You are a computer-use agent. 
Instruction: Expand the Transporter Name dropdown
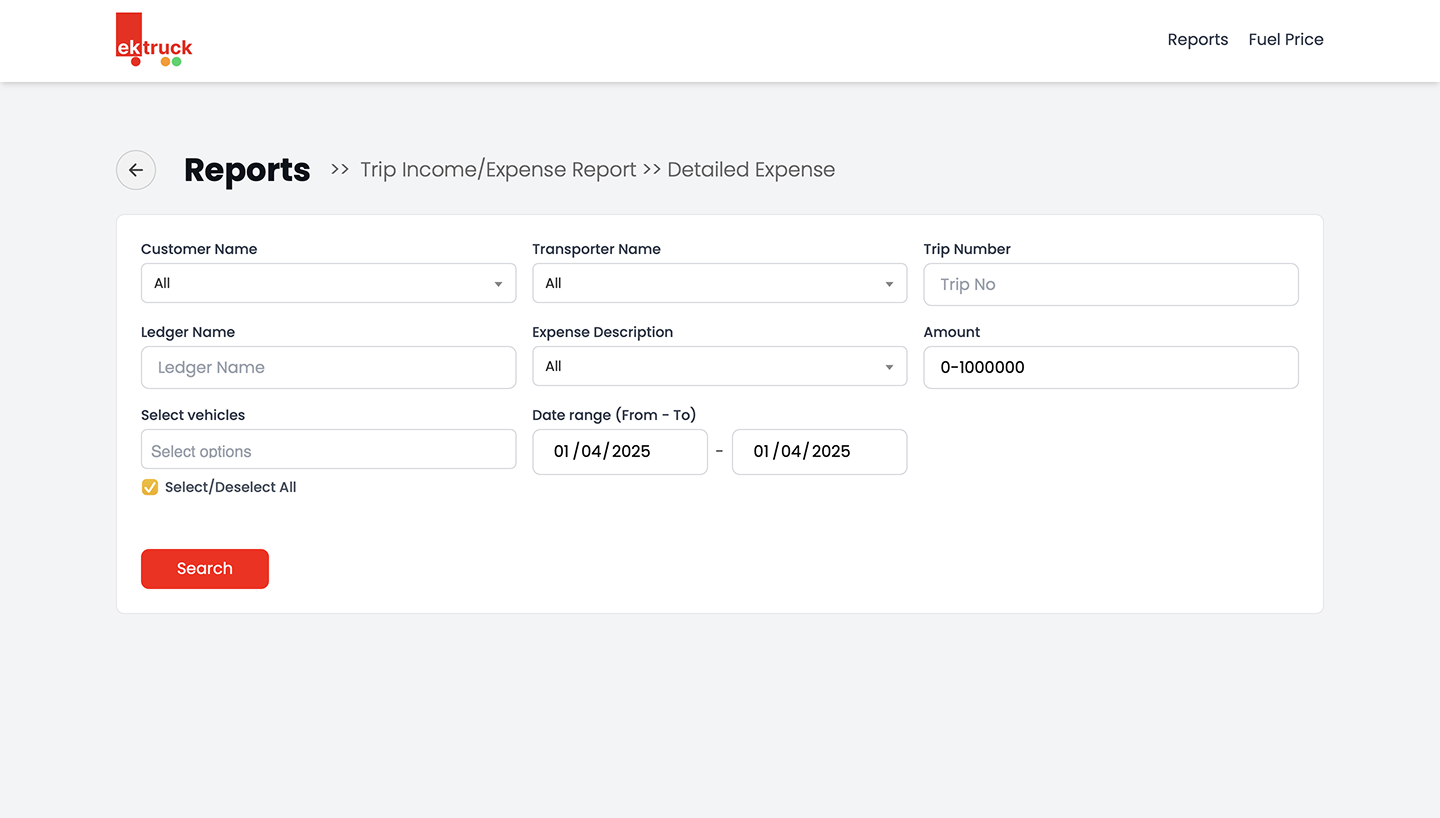point(719,284)
